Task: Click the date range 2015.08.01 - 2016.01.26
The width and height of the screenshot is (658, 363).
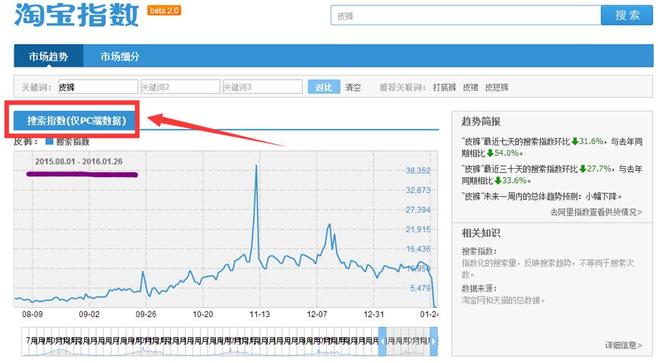Action: 79,162
